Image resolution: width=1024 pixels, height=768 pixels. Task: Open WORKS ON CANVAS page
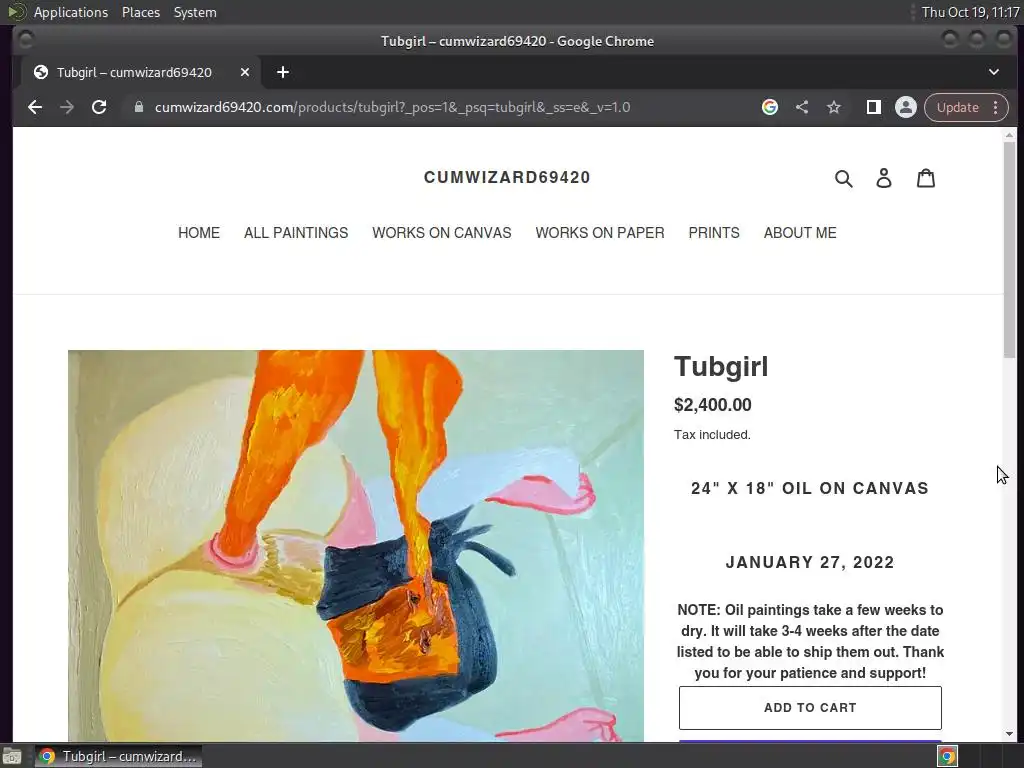pos(441,233)
